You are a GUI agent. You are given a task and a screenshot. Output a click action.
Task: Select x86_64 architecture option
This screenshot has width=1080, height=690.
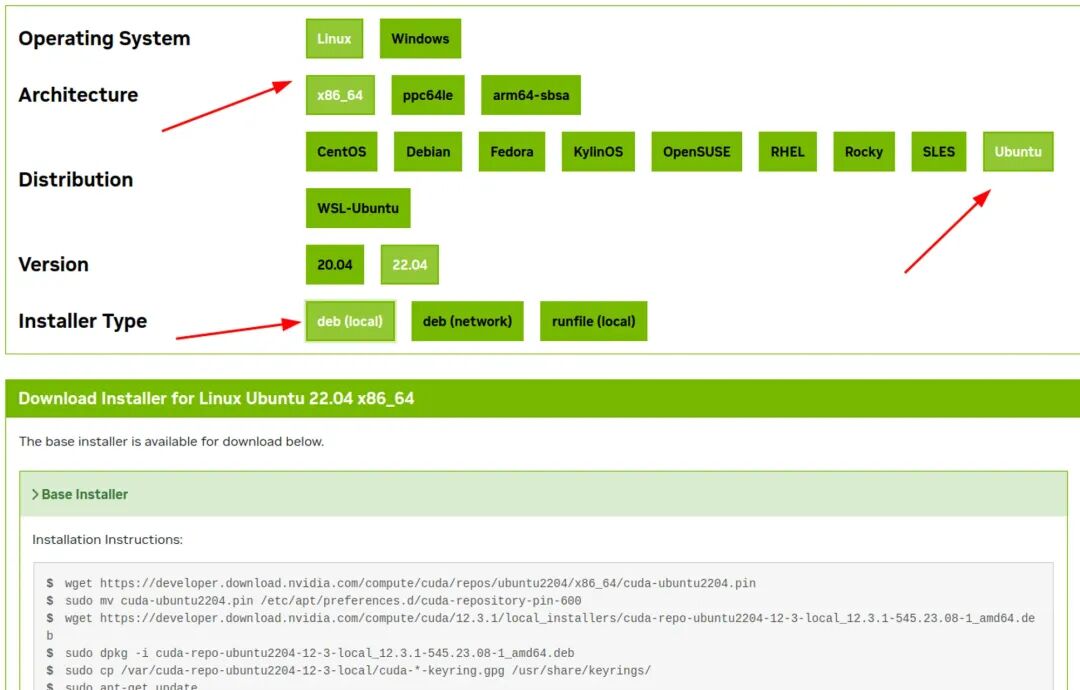click(340, 95)
